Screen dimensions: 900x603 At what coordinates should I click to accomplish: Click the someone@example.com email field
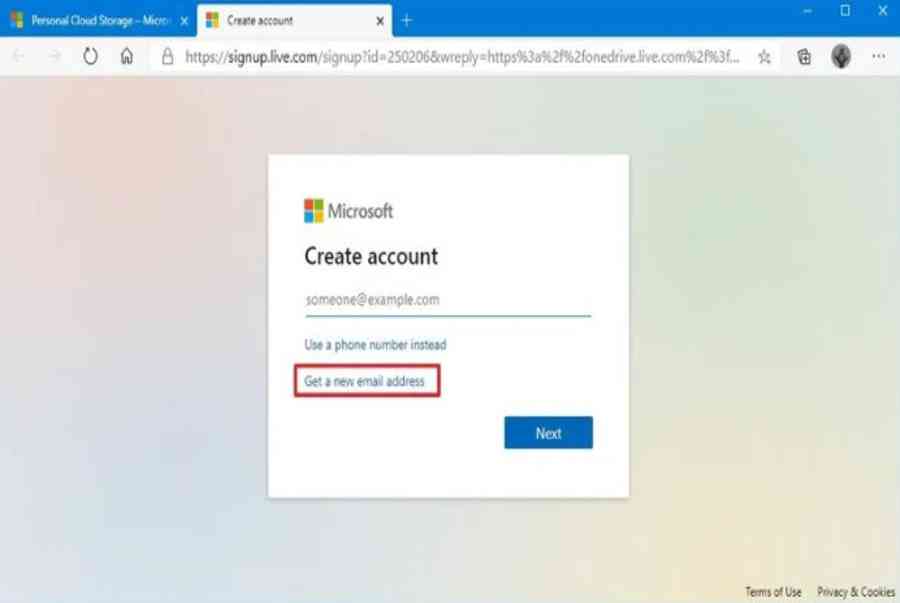click(x=448, y=300)
